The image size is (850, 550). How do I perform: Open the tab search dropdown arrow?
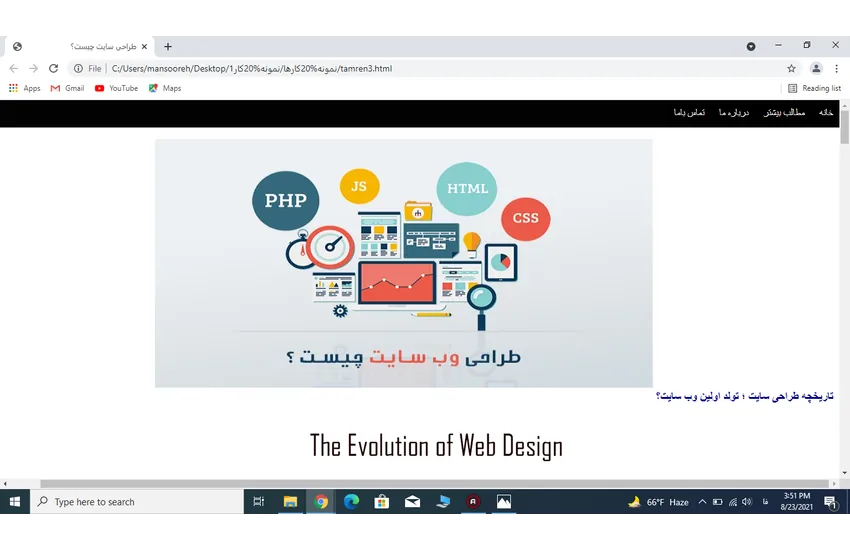point(751,46)
